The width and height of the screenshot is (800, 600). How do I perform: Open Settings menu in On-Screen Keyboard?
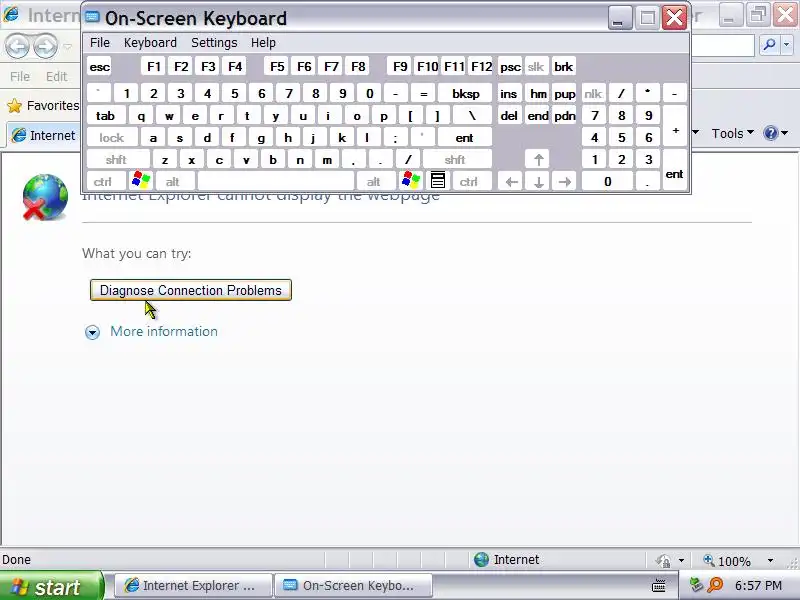tap(214, 43)
